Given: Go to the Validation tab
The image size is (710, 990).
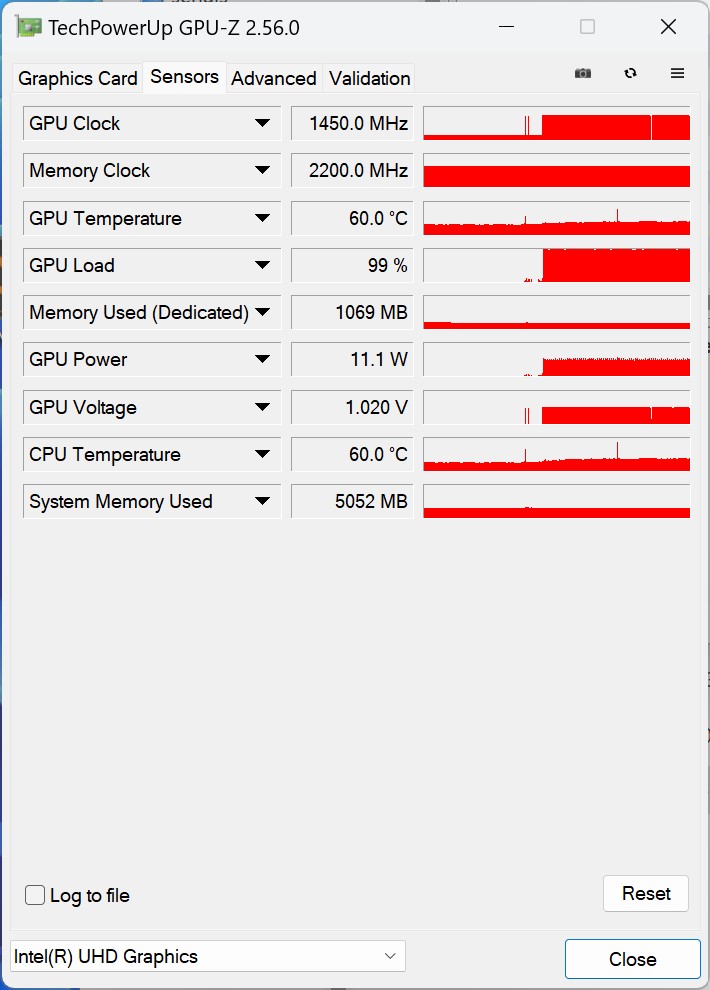Looking at the screenshot, I should [x=369, y=78].
